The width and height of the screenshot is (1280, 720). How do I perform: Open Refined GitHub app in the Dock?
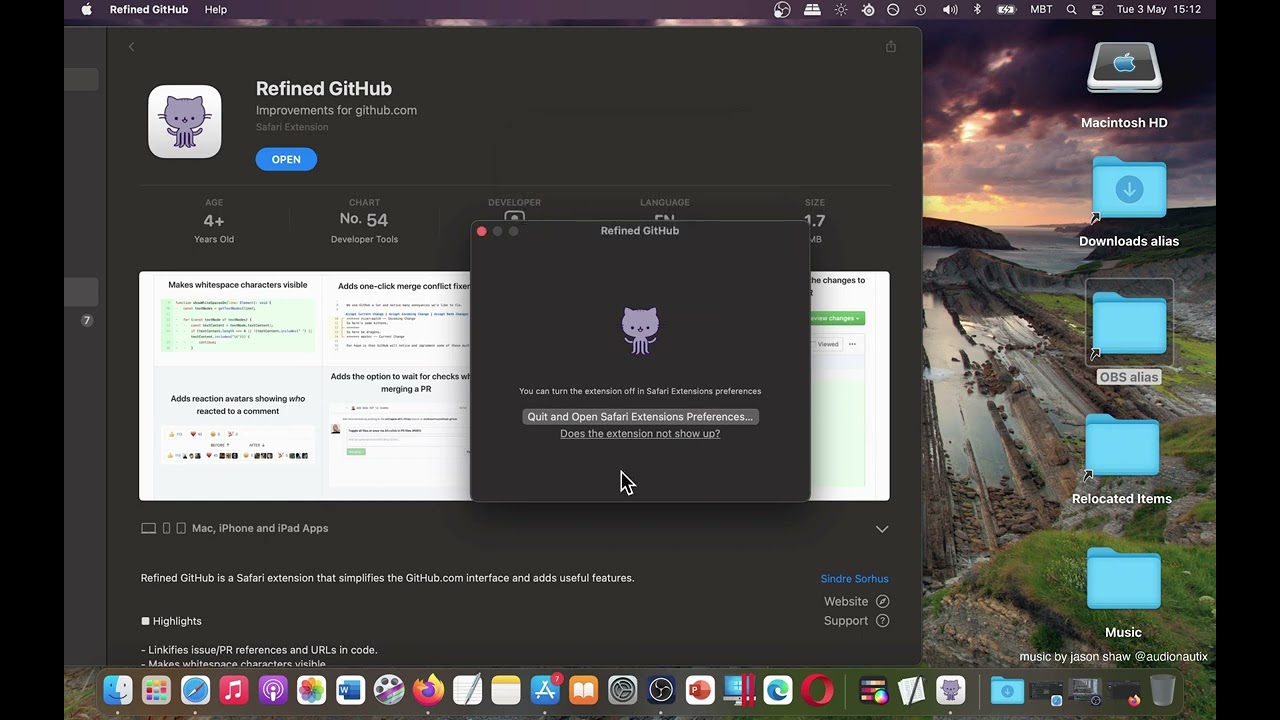(x=951, y=690)
